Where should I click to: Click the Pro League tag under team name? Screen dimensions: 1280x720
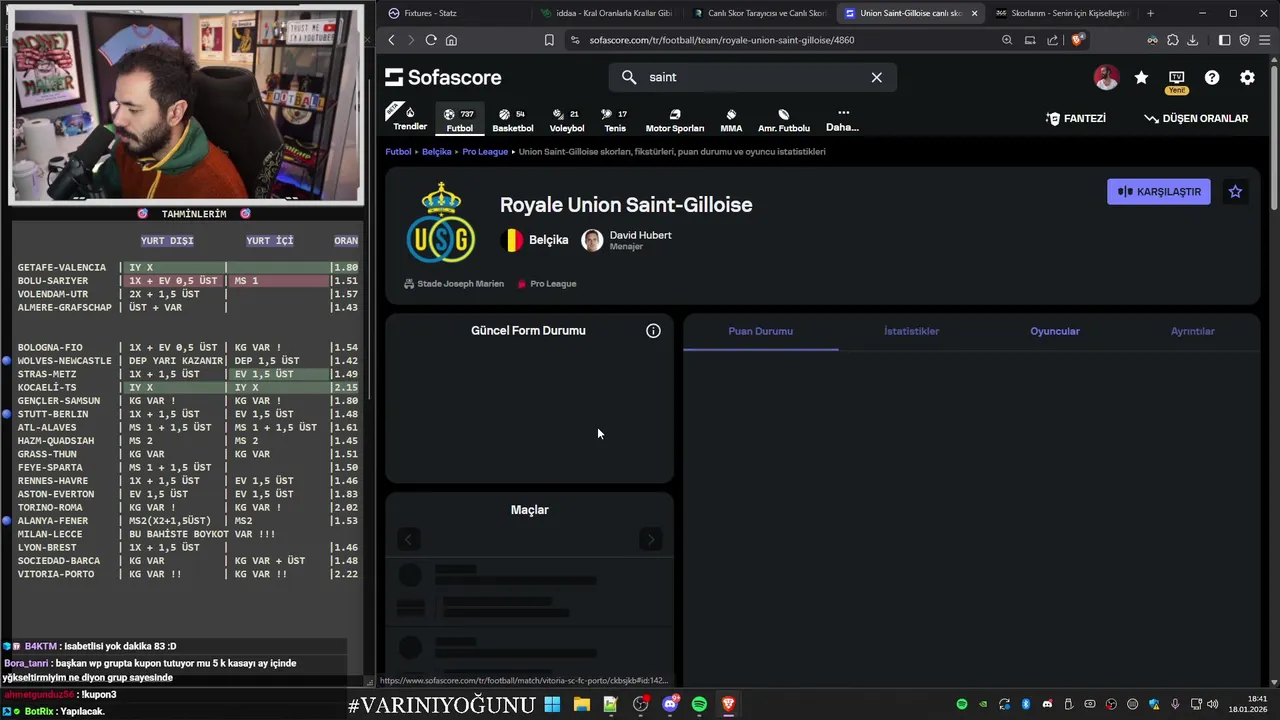[x=547, y=284]
